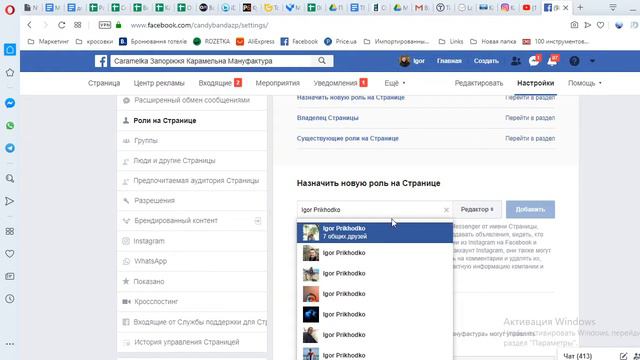Open the Настройки tab
The image size is (640, 360).
[536, 83]
